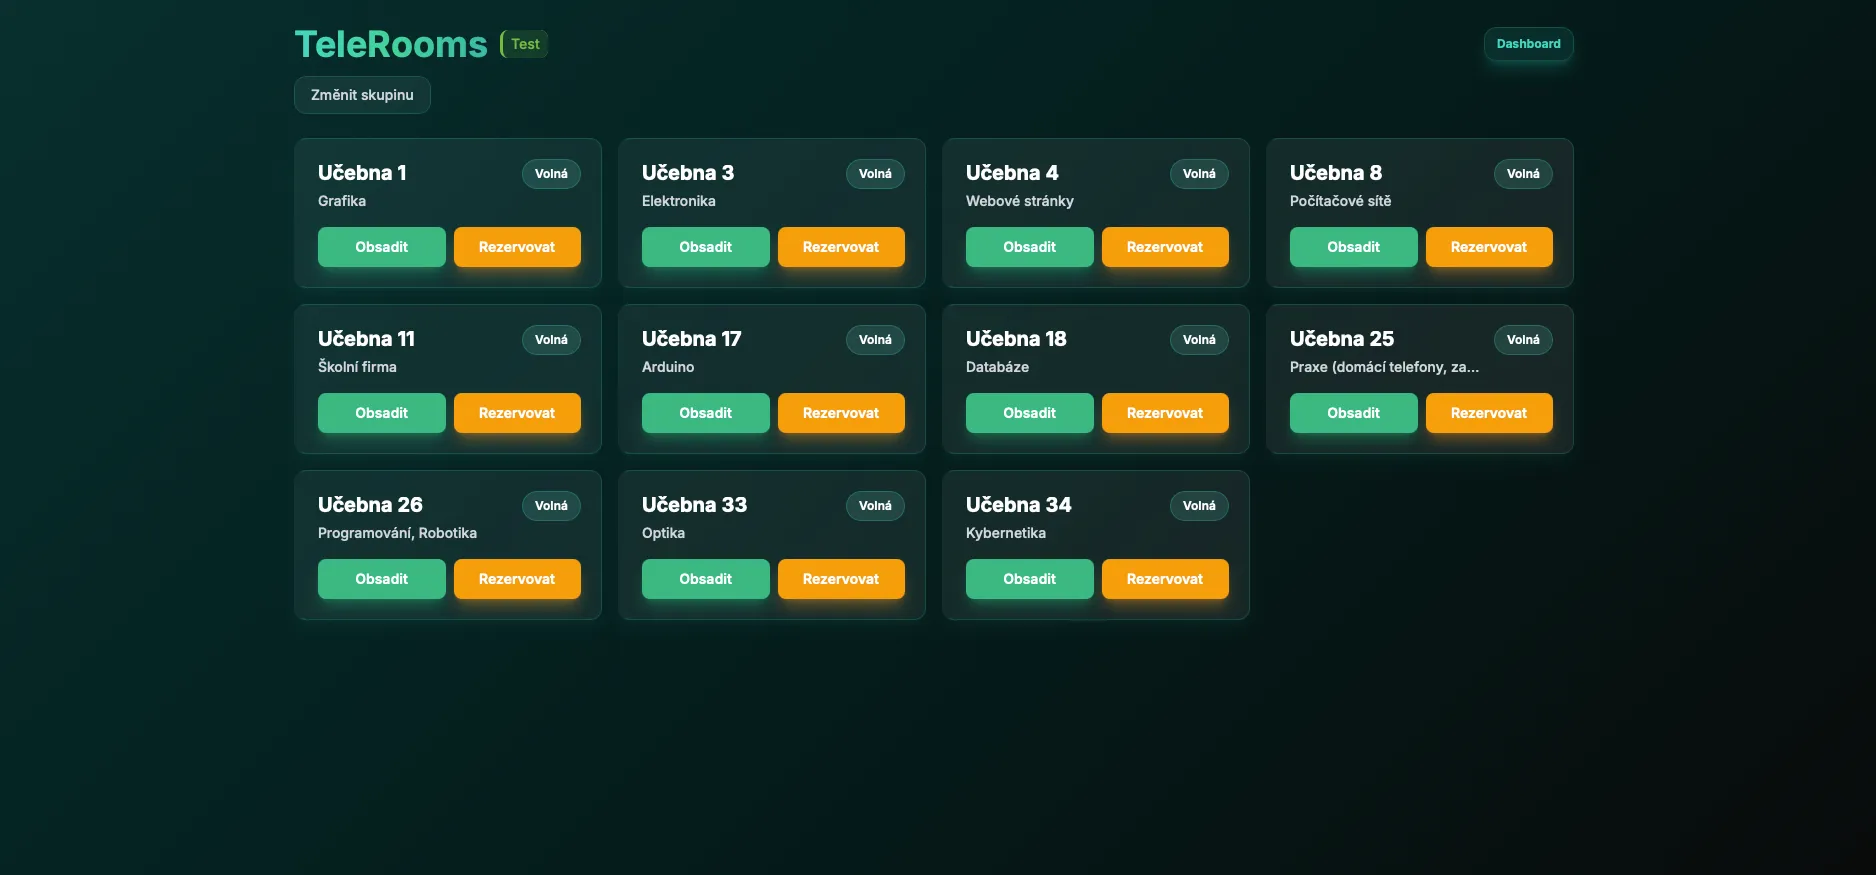
Task: Open the Dashboard page
Action: pos(1528,44)
